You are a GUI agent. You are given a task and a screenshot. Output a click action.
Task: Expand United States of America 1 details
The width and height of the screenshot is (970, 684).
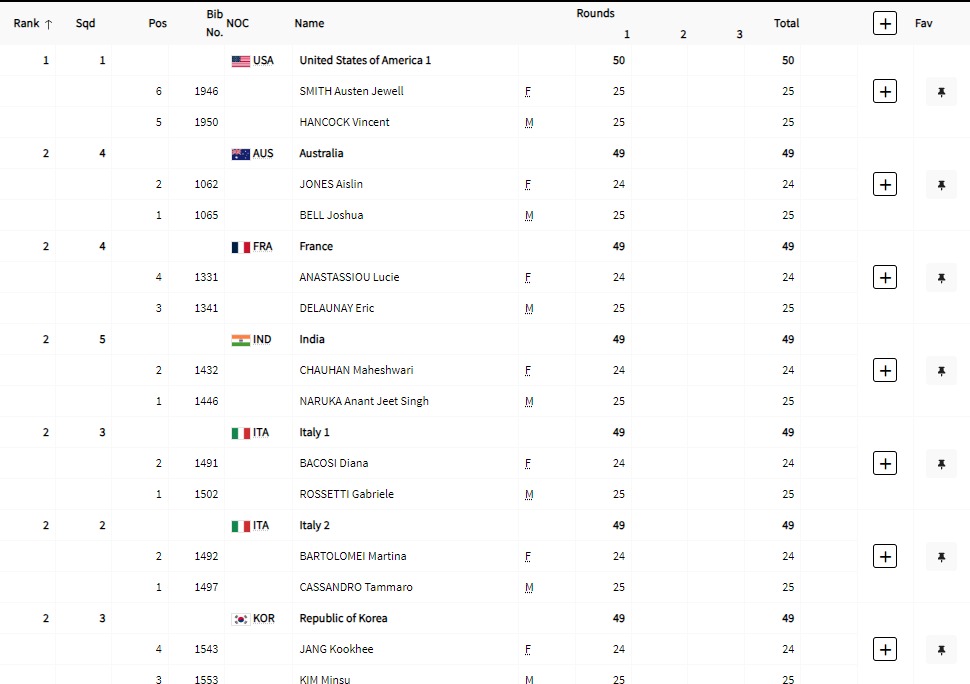click(x=884, y=91)
